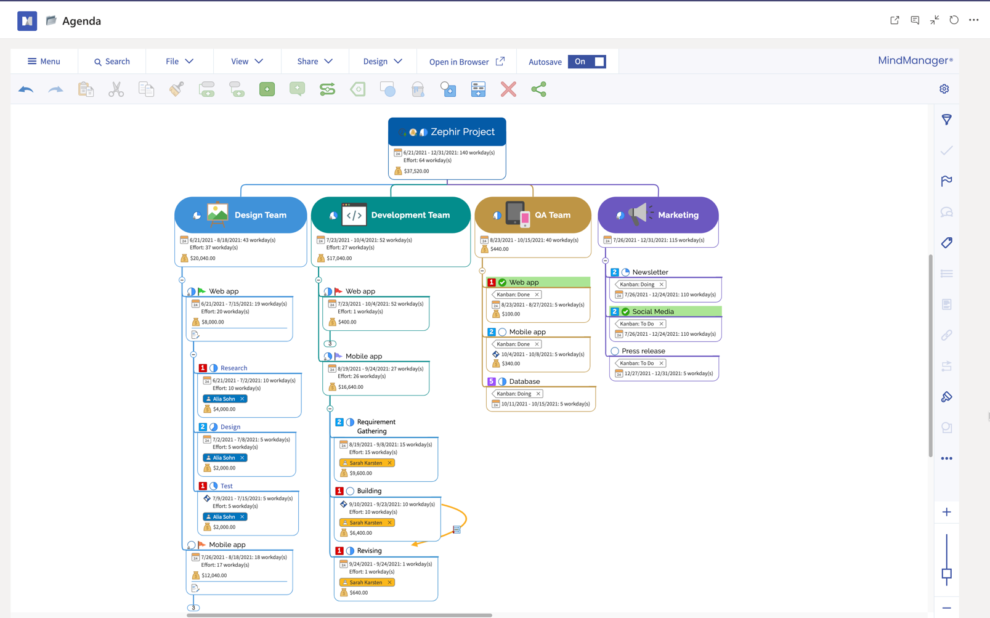
Task: Click the Undo arrow in toolbar
Action: tap(26, 90)
